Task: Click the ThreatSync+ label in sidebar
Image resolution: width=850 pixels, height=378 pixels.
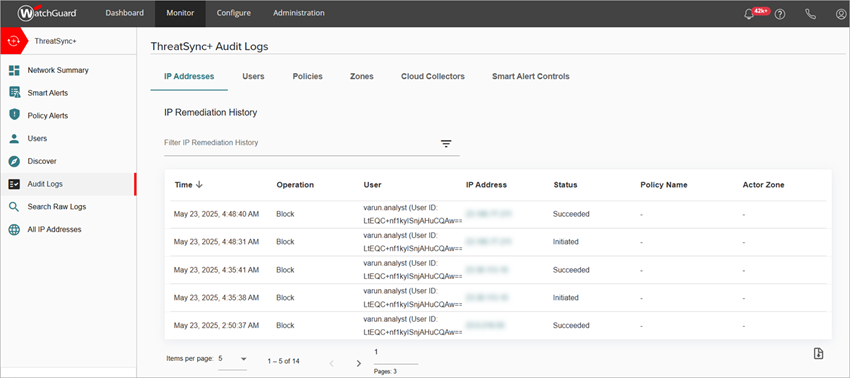Action: click(x=55, y=41)
